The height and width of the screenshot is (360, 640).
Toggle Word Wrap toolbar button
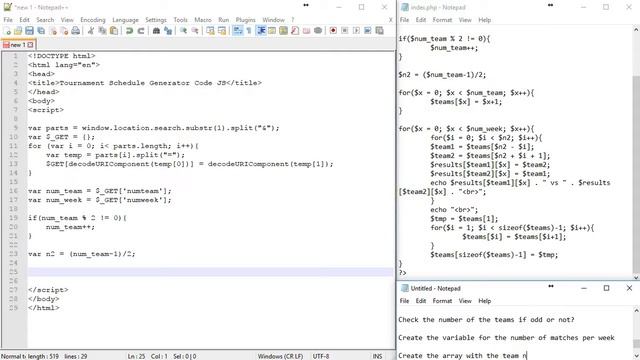click(238, 31)
